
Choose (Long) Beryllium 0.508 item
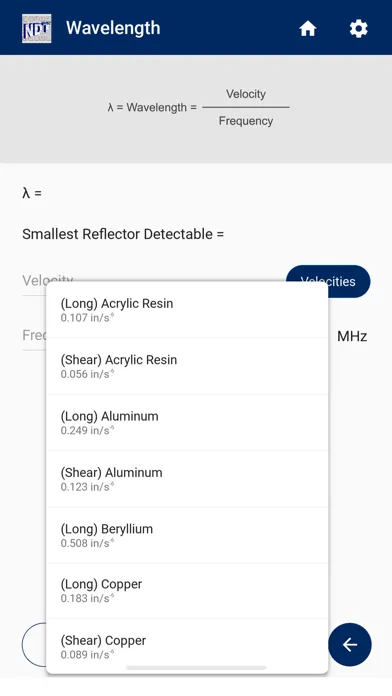tap(187, 535)
